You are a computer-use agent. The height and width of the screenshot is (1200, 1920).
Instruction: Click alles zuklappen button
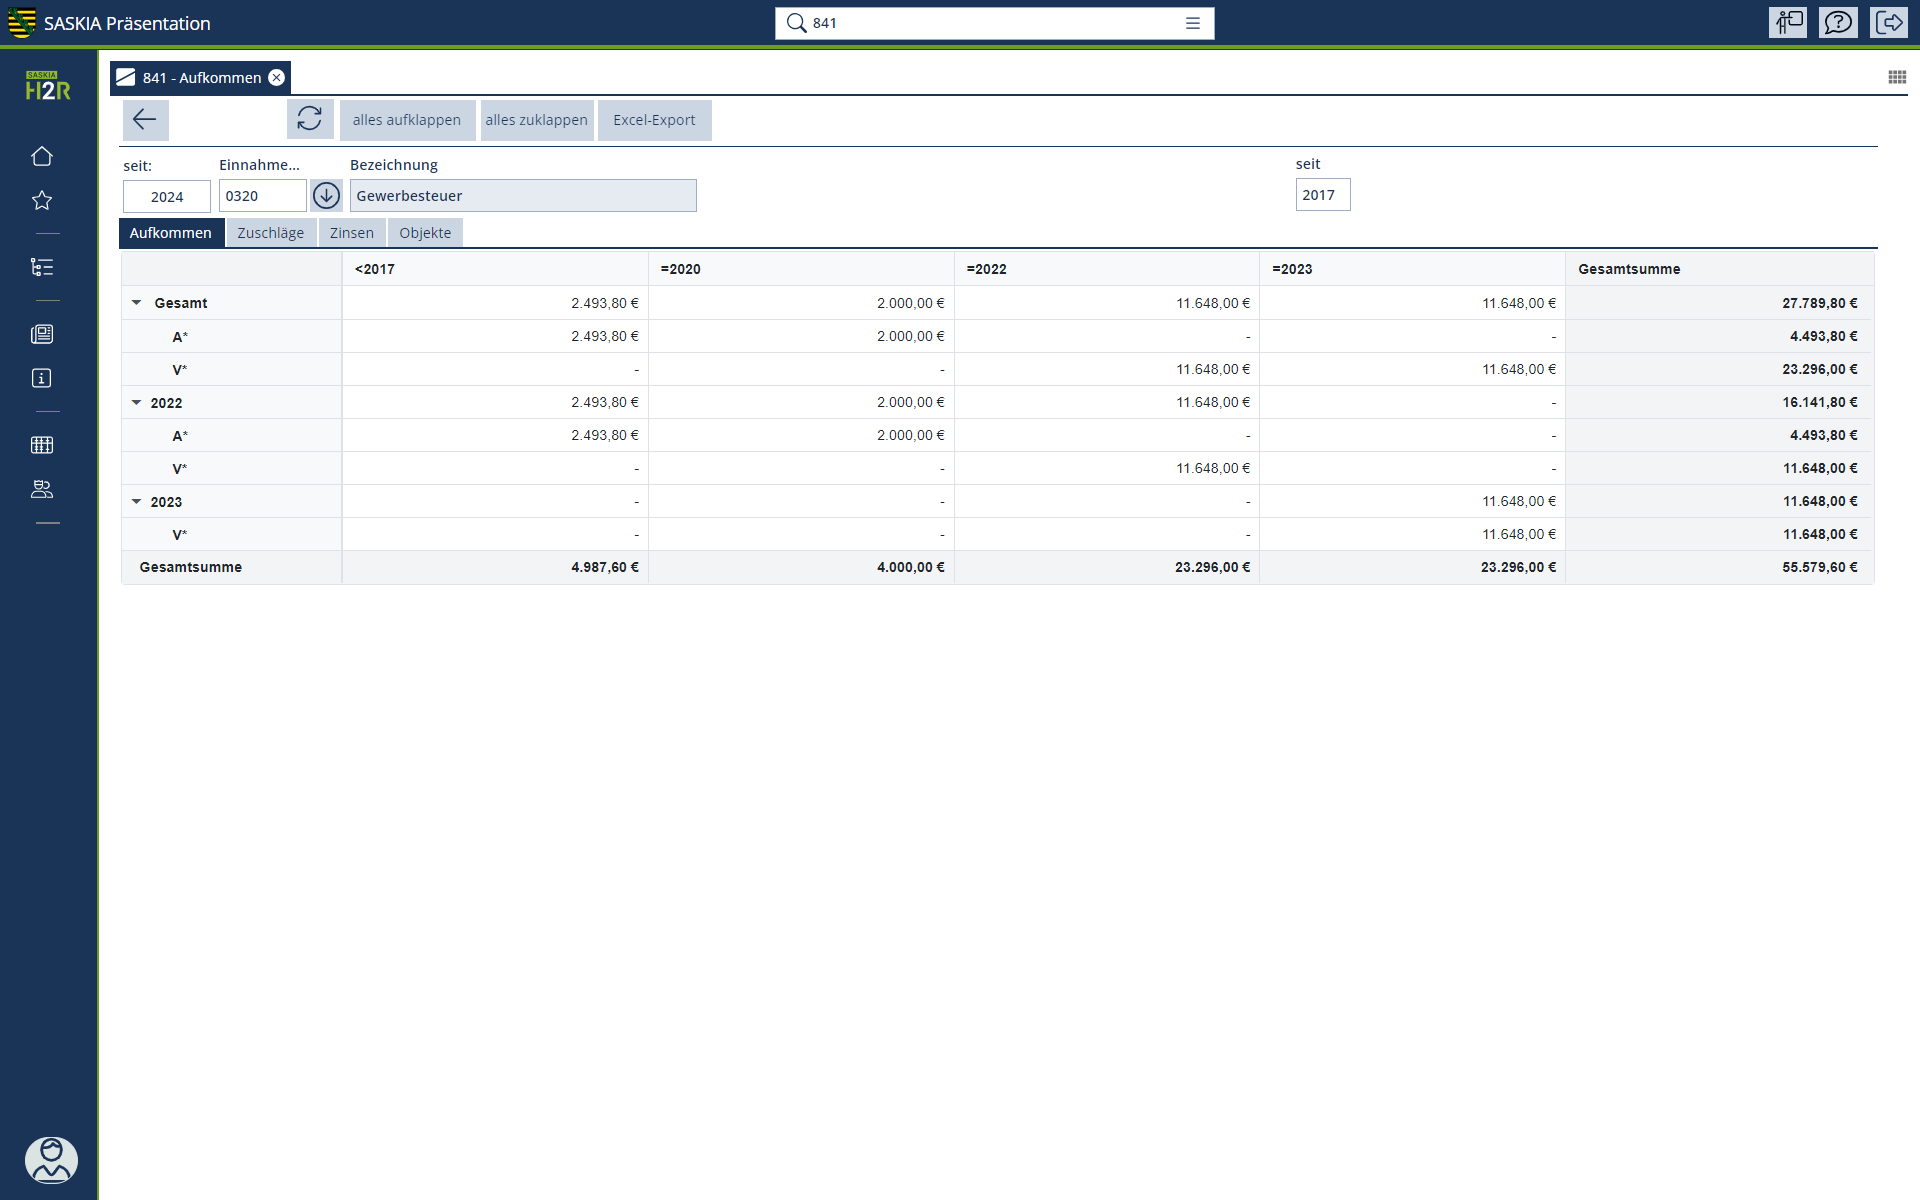click(x=536, y=120)
